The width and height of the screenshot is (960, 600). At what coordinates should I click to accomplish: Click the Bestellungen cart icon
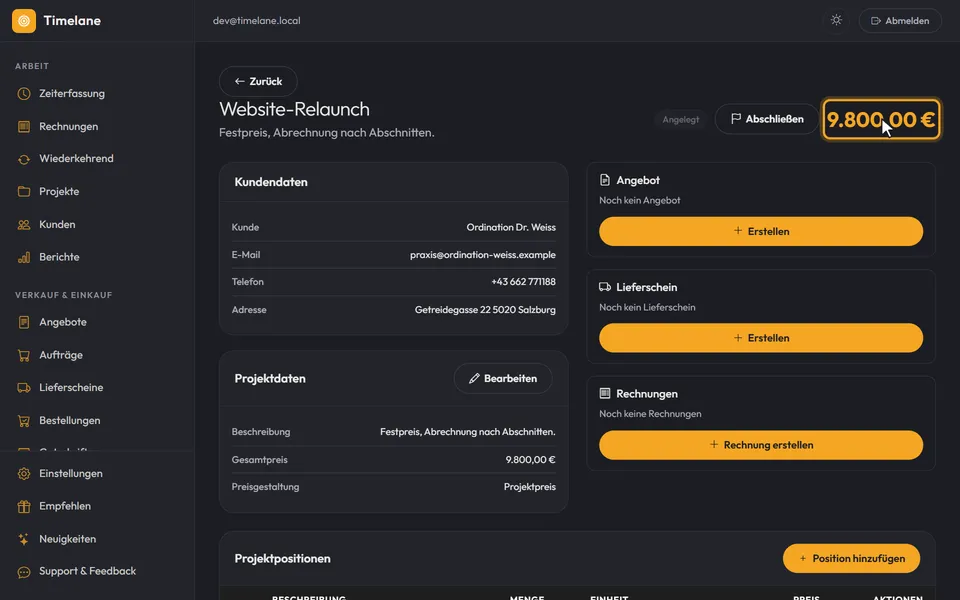click(24, 421)
